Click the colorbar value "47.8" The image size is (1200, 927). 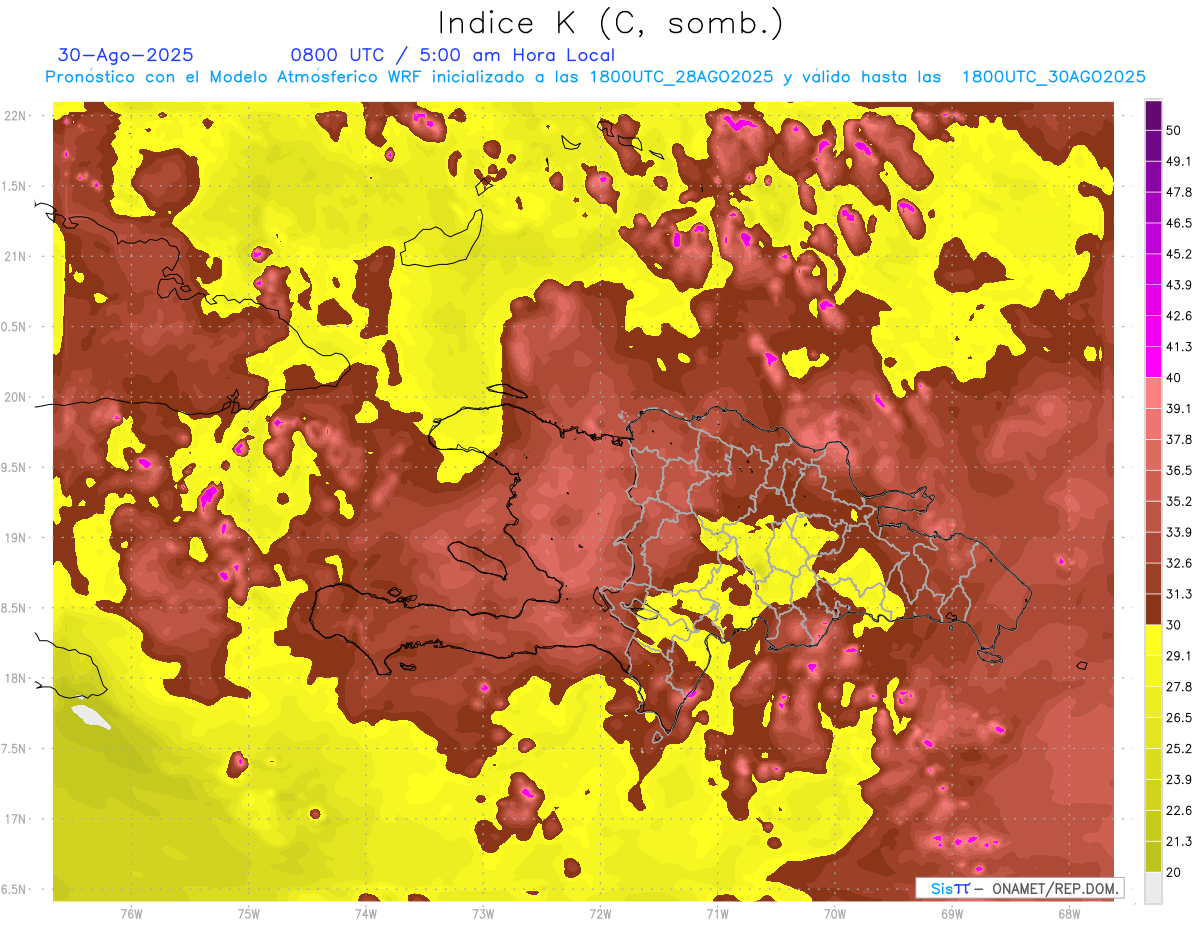click(x=1178, y=192)
